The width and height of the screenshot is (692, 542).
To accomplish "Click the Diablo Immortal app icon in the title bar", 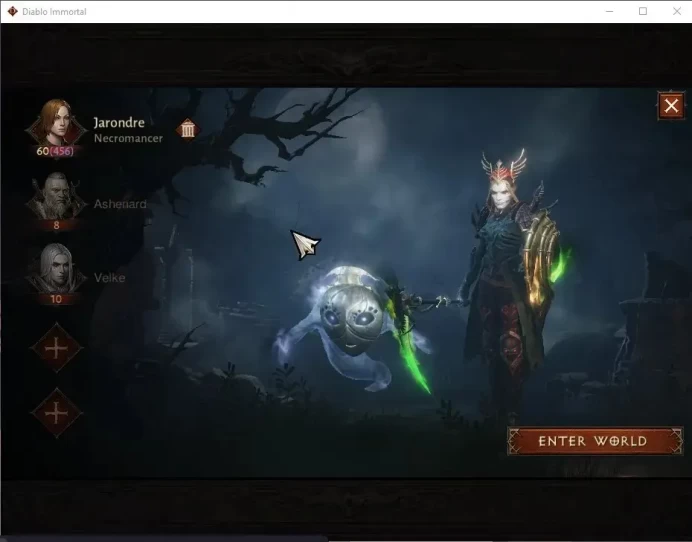I will point(12,11).
